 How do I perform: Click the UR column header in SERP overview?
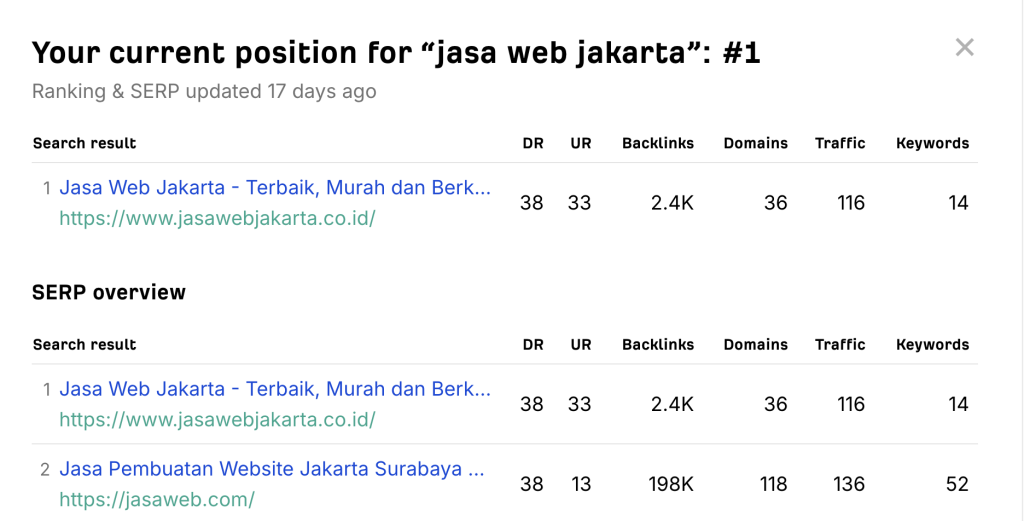point(581,345)
